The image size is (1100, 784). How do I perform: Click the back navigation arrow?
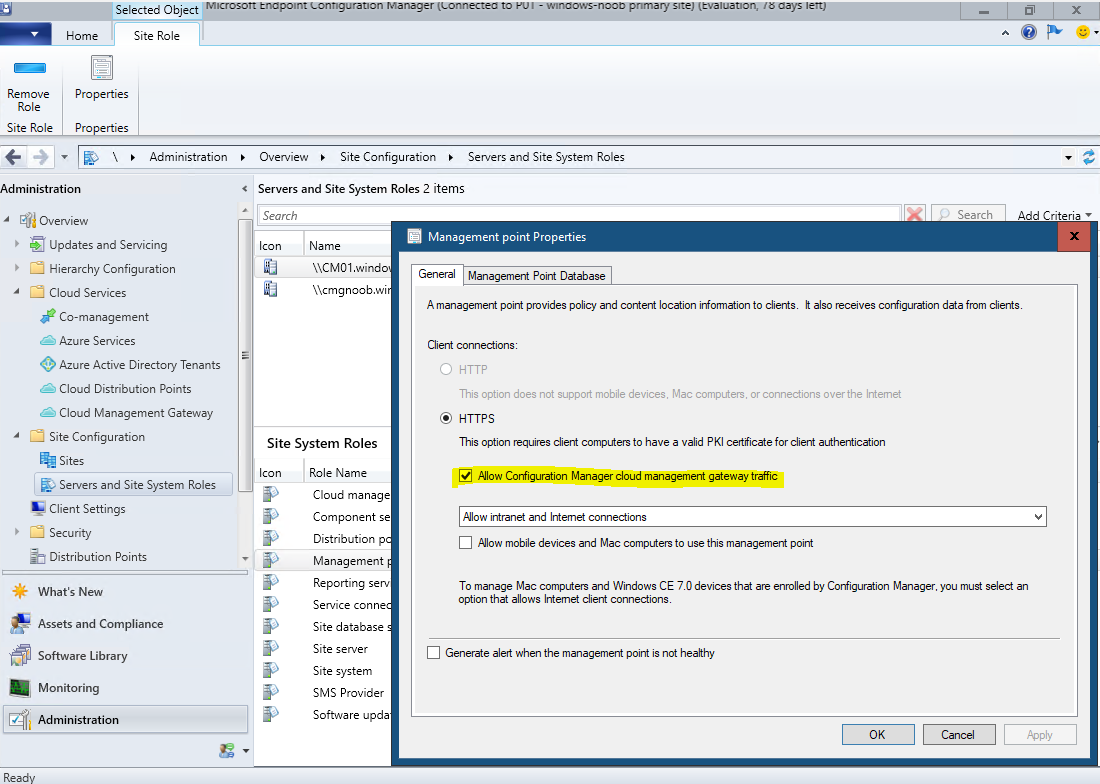pyautogui.click(x=13, y=157)
